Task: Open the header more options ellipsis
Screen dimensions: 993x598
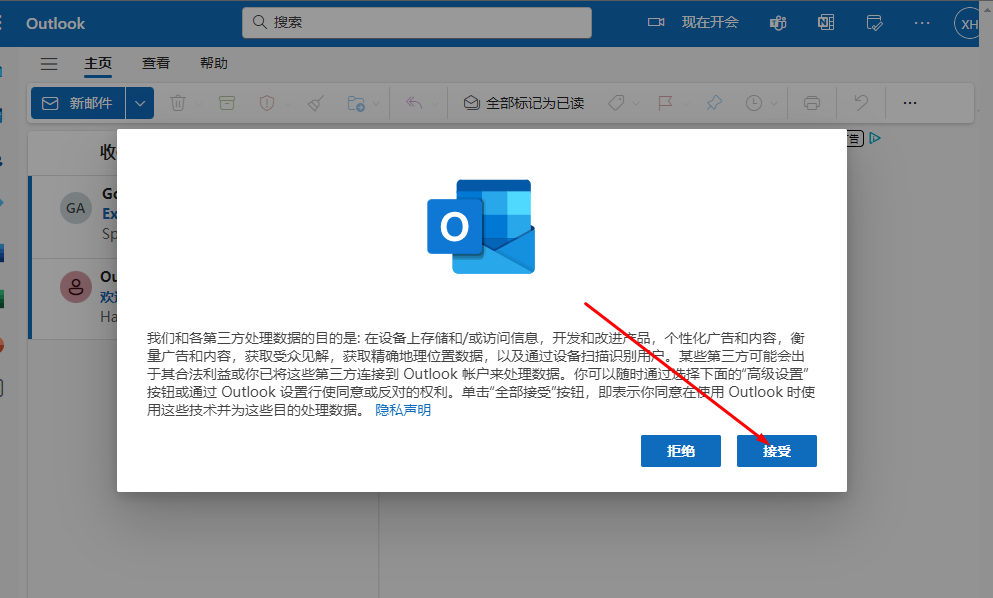Action: (x=922, y=23)
